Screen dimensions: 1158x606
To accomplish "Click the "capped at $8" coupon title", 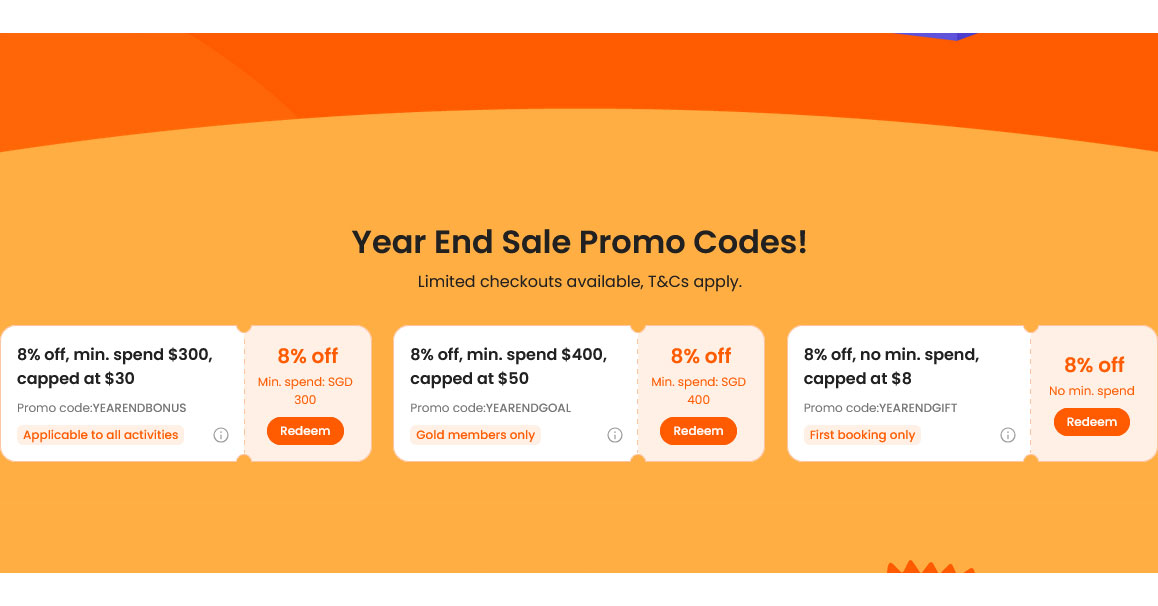I will 891,366.
